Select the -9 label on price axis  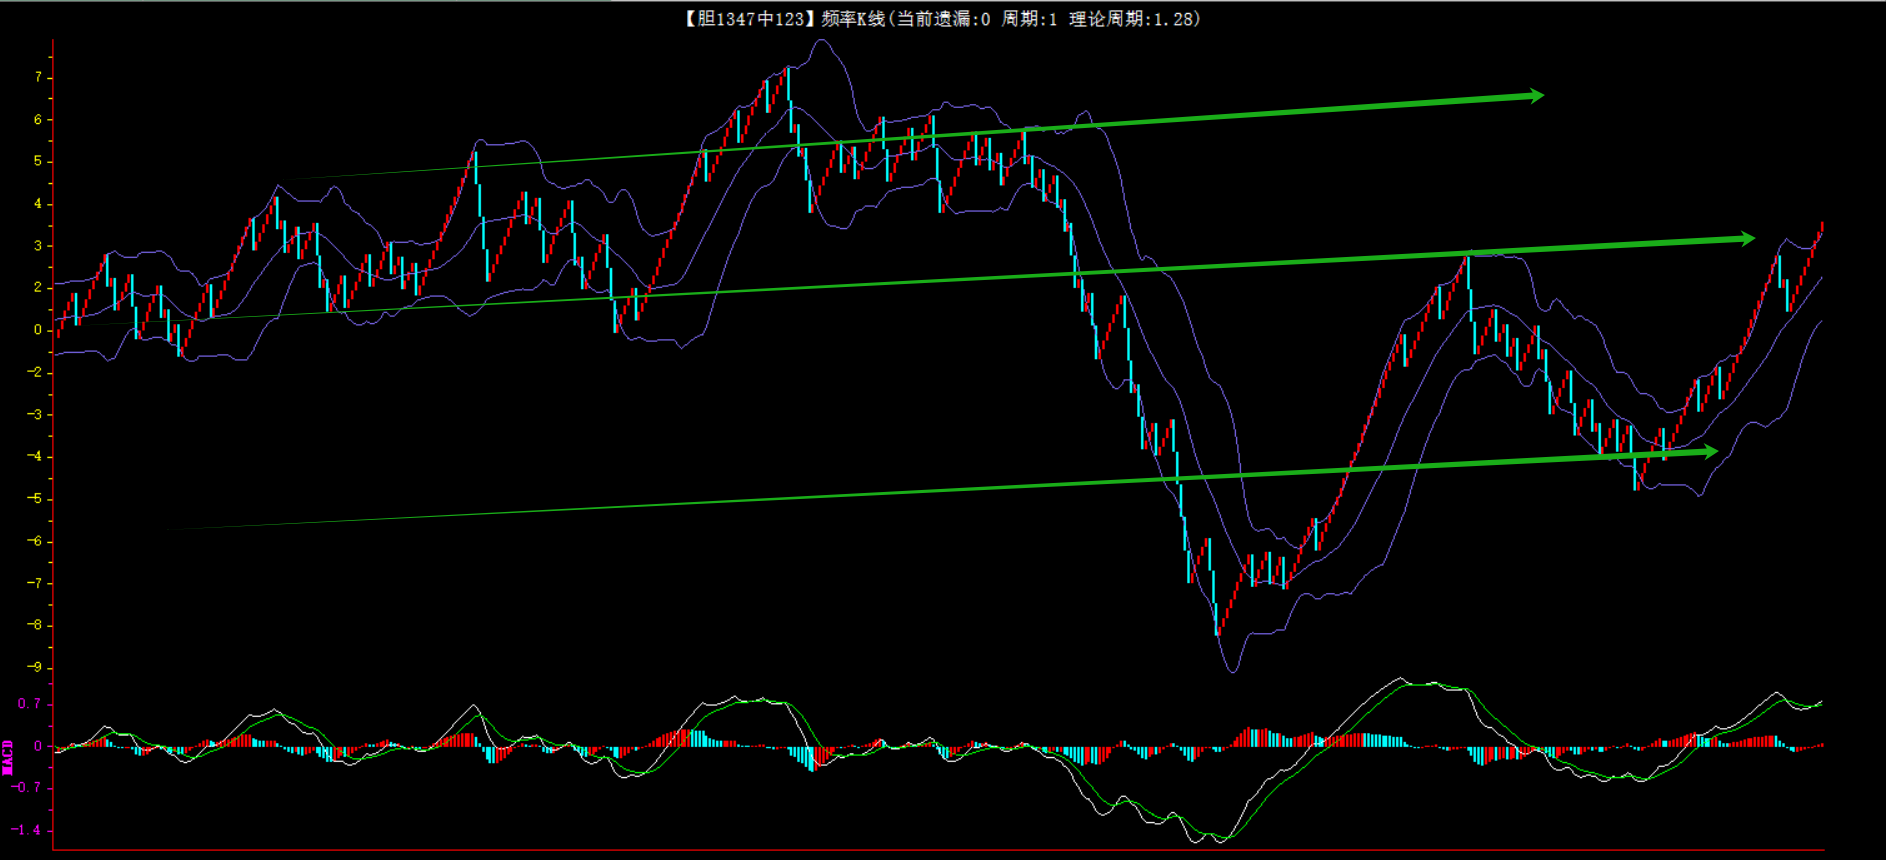[35, 667]
